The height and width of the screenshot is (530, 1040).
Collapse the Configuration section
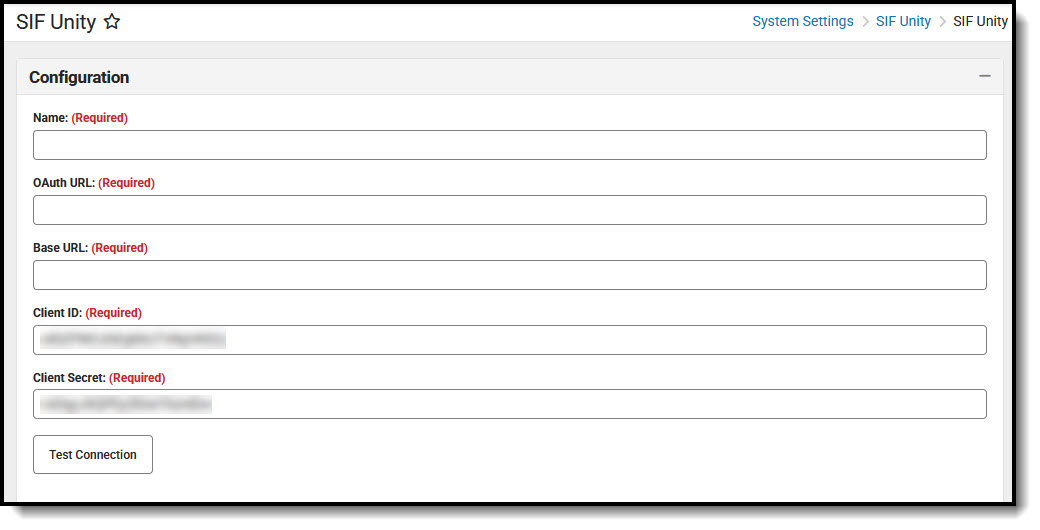tap(984, 76)
